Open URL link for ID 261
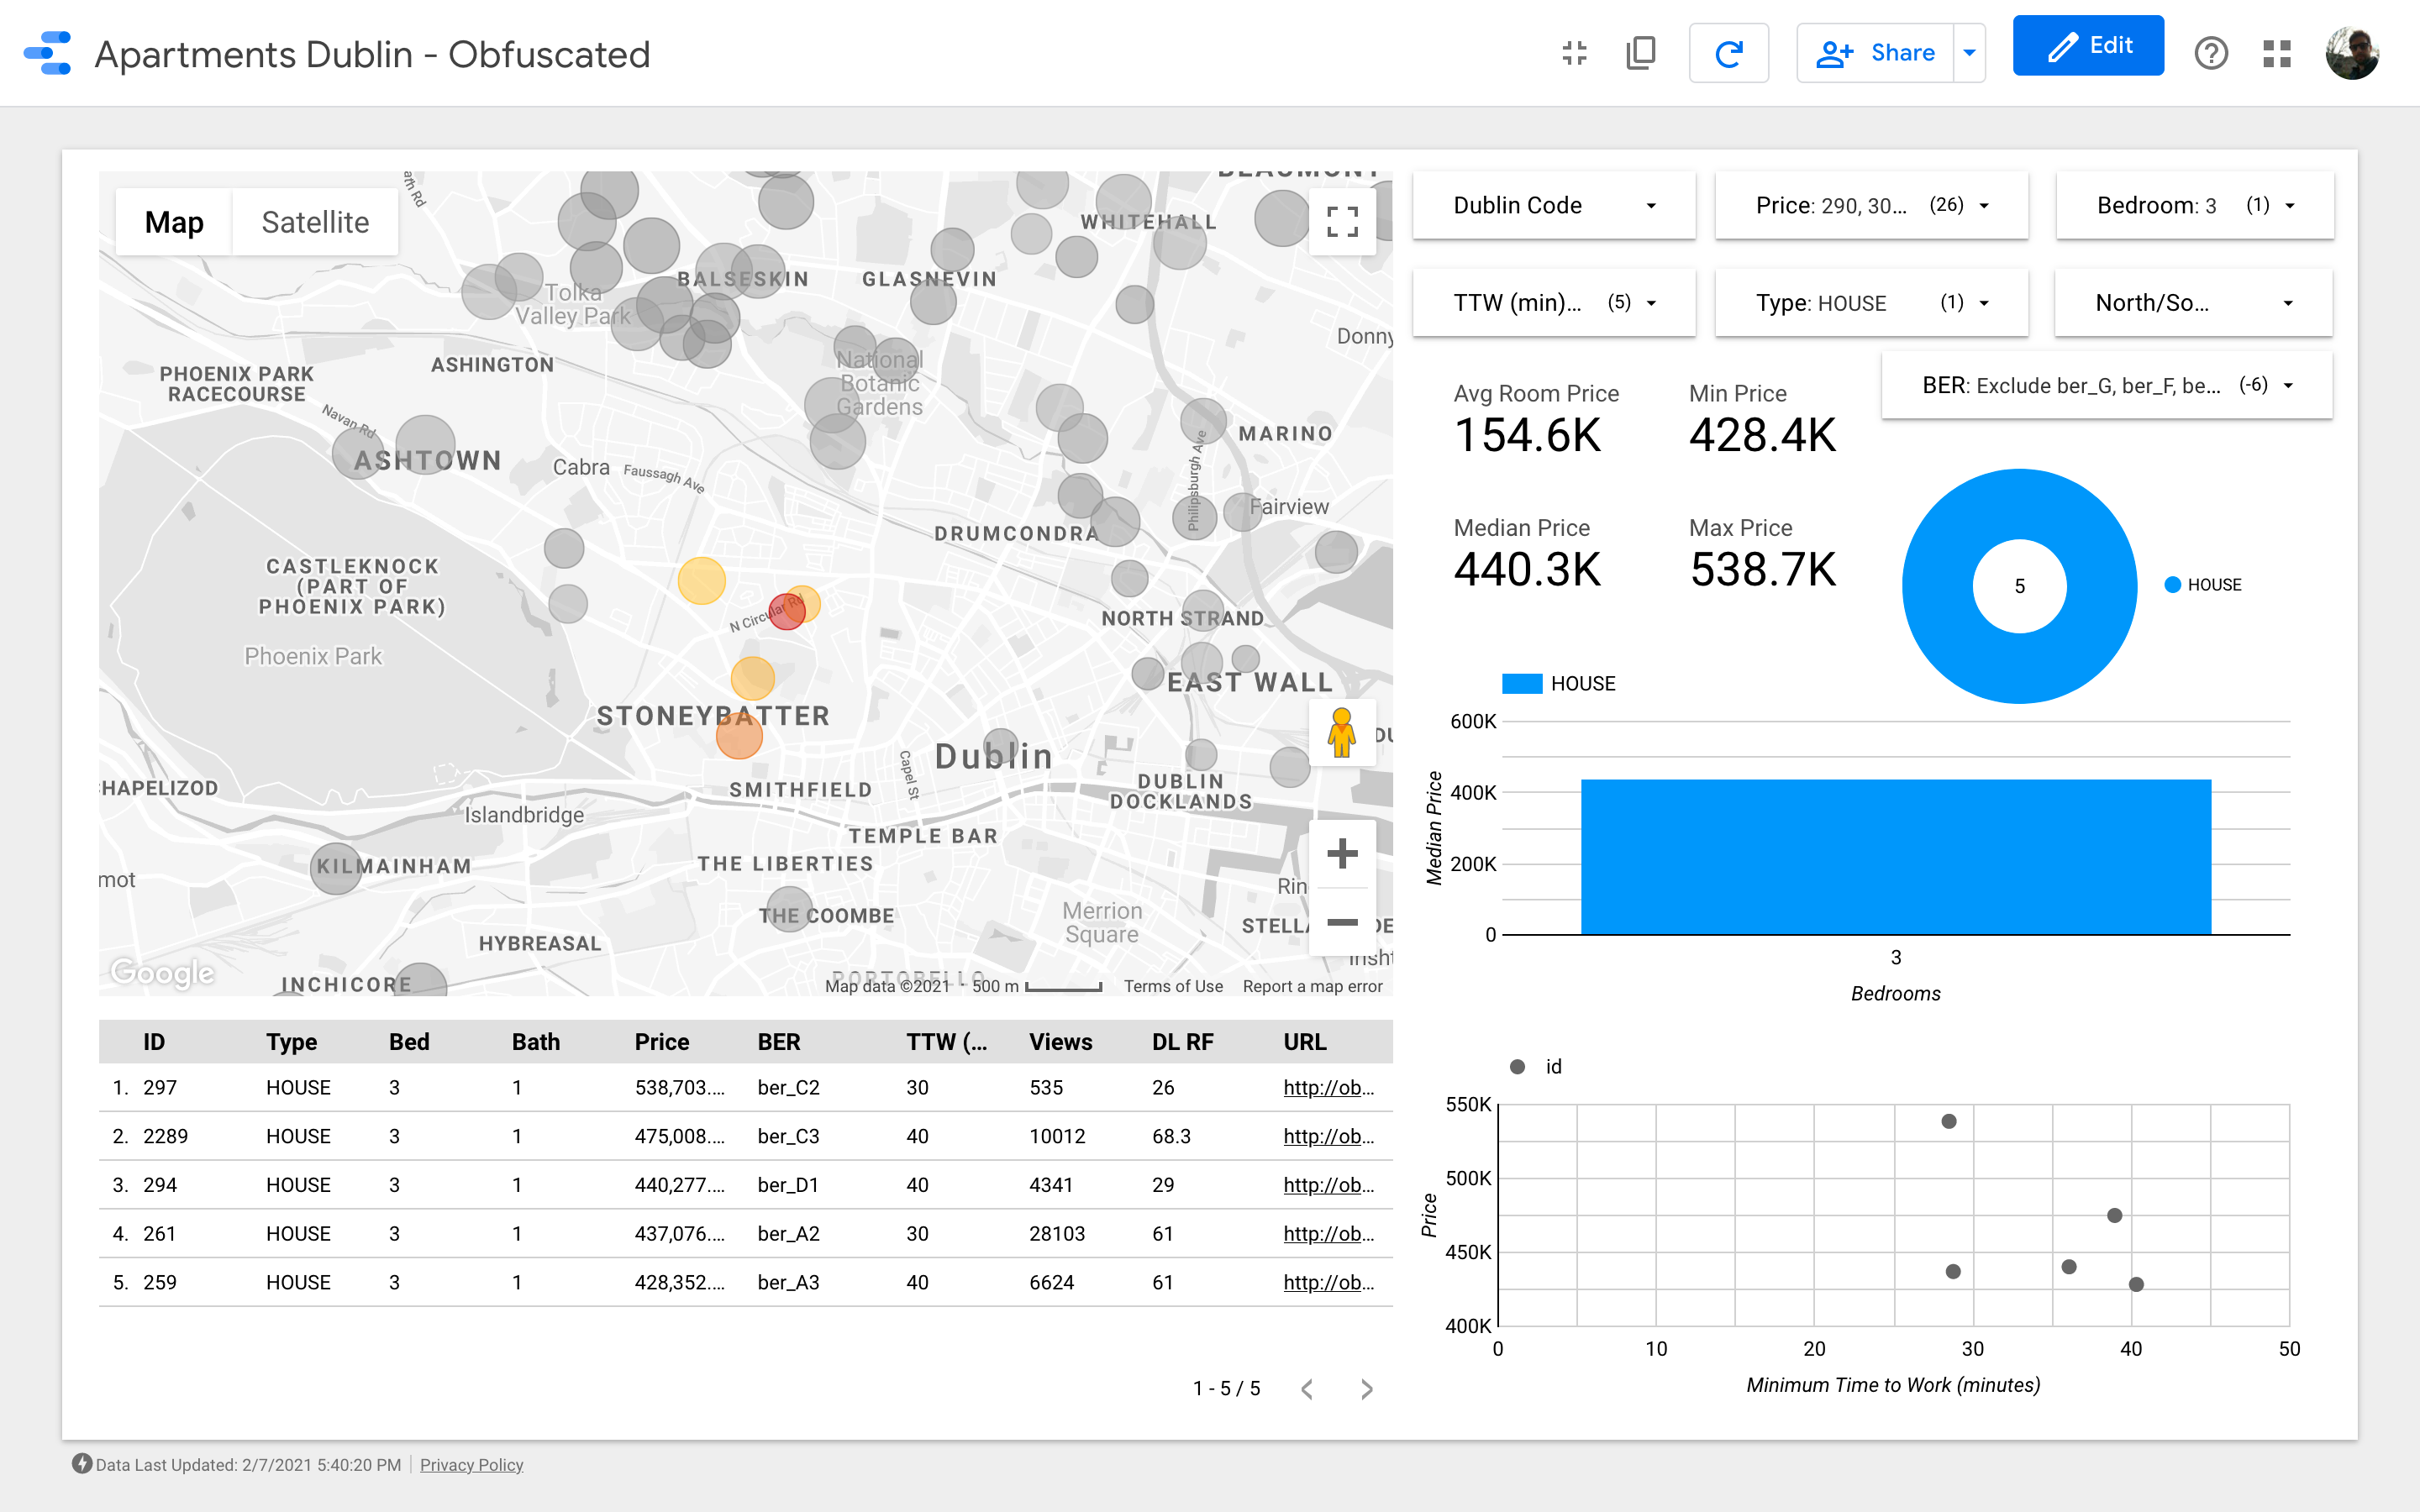 tap(1329, 1234)
